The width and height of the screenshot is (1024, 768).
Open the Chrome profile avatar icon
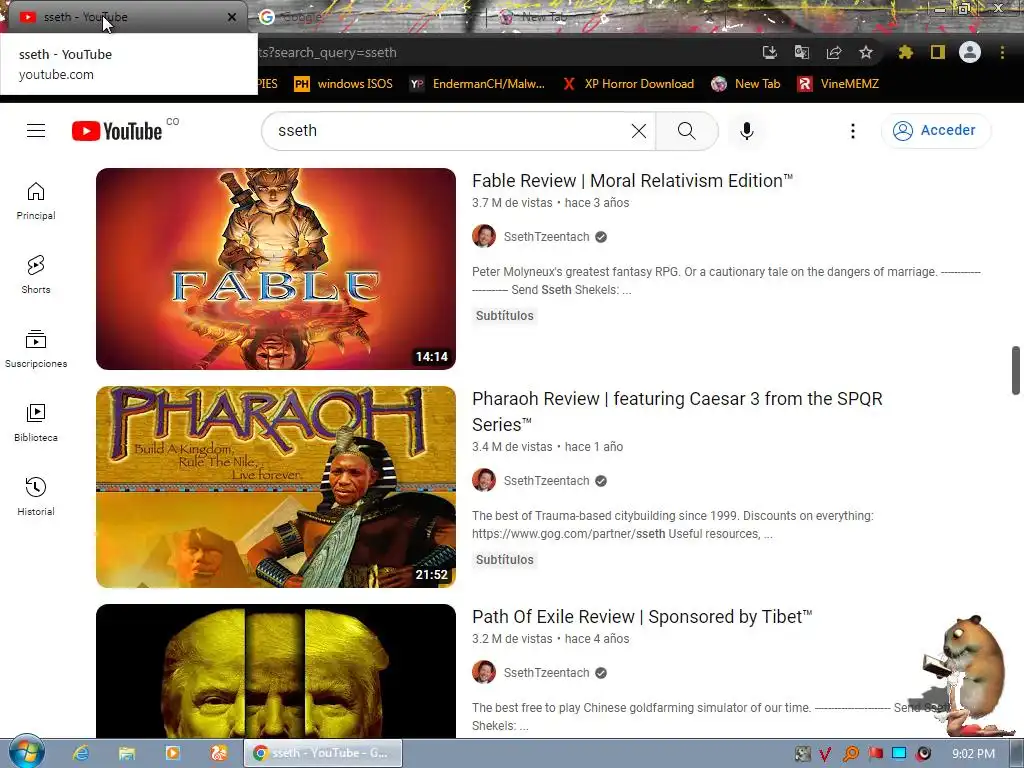970,52
